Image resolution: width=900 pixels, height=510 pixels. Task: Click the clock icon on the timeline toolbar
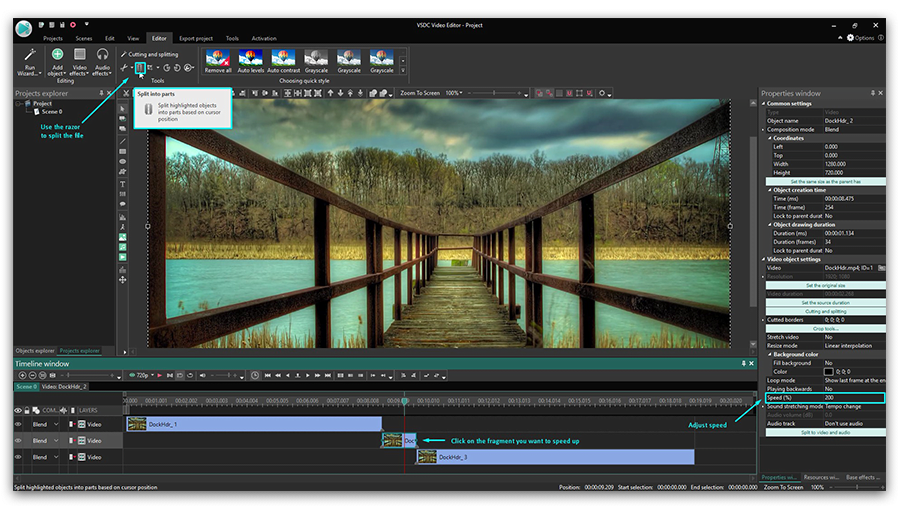[x=255, y=375]
